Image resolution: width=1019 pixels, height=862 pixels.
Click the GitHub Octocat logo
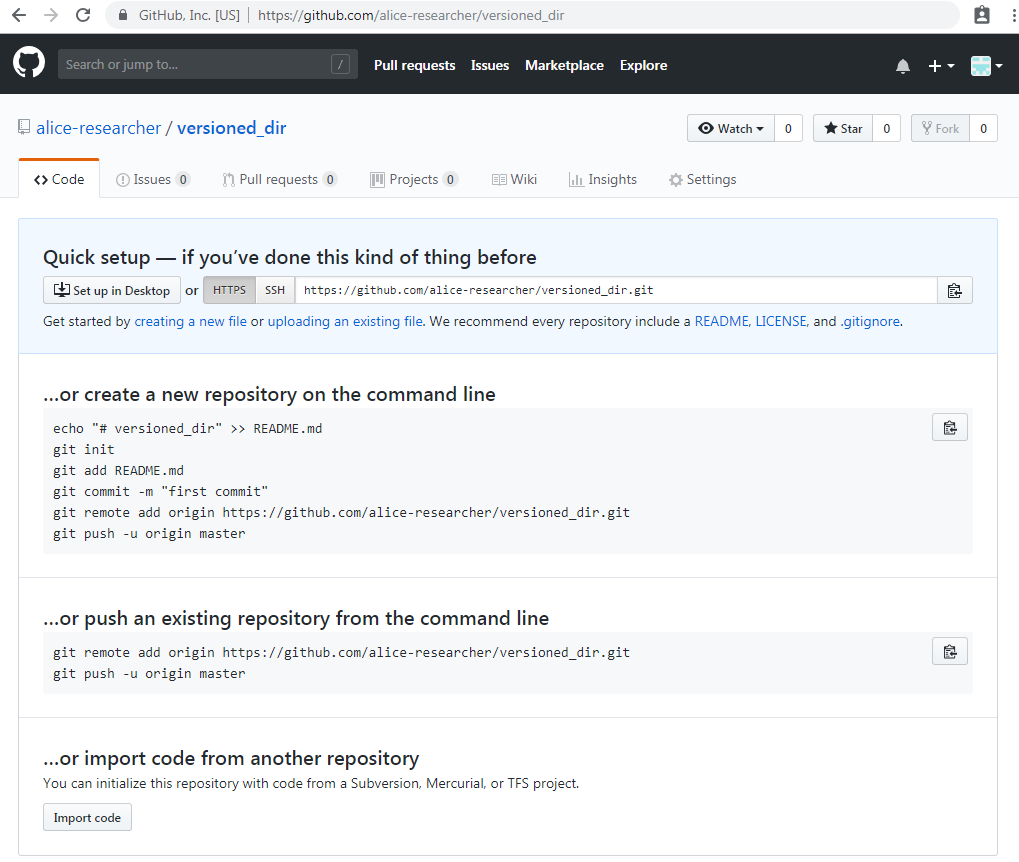pyautogui.click(x=29, y=64)
